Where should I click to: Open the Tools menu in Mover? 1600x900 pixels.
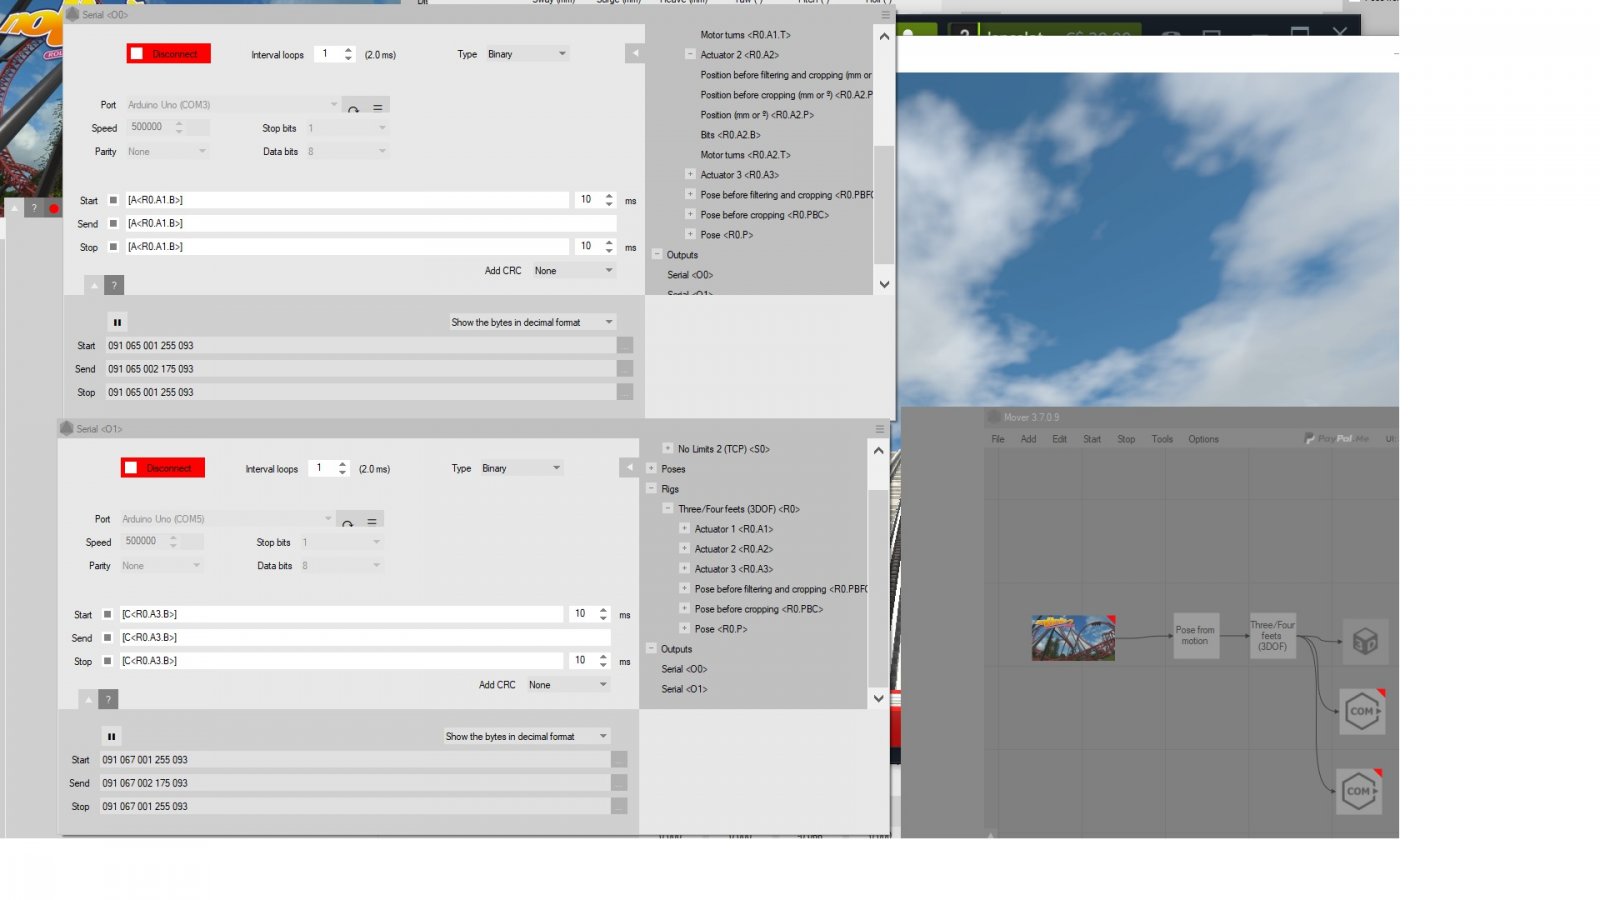1161,439
